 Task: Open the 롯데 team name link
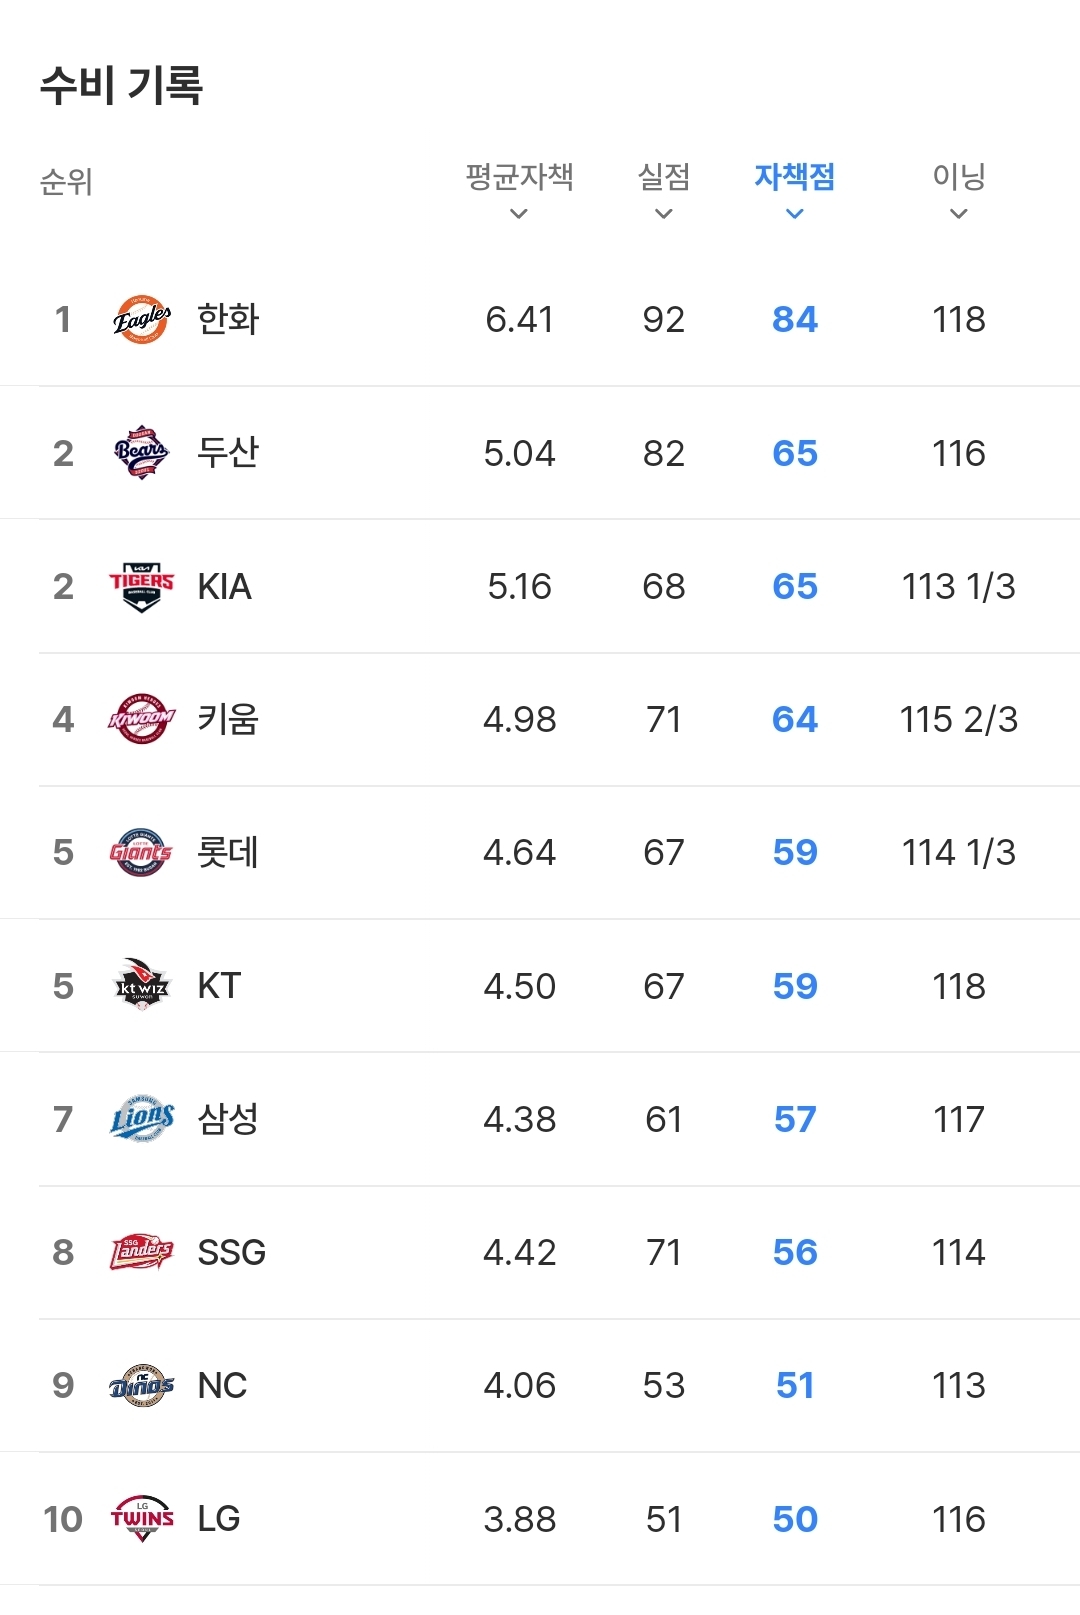(x=228, y=852)
